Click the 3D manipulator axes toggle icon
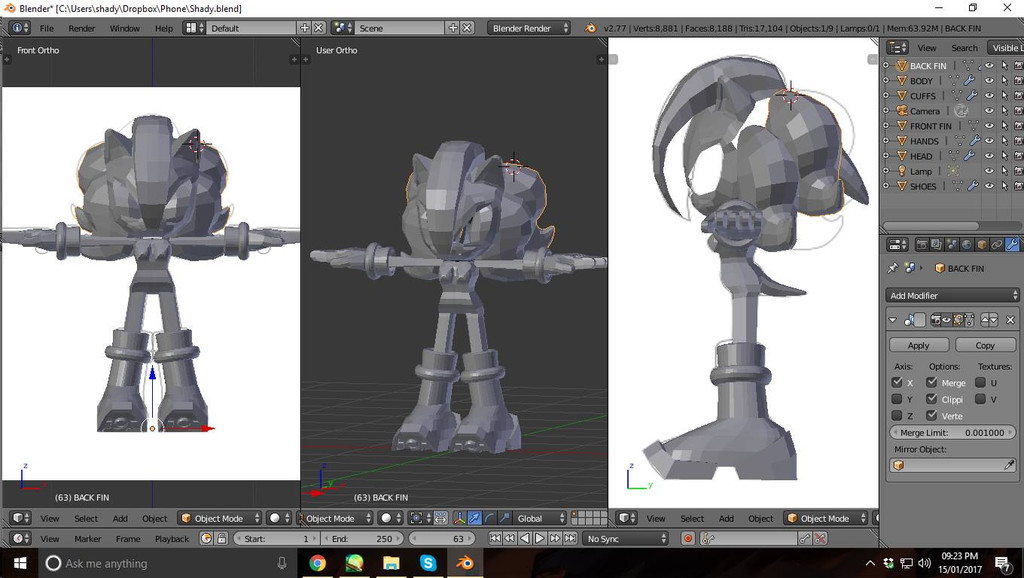Image resolution: width=1024 pixels, height=578 pixels. 460,519
